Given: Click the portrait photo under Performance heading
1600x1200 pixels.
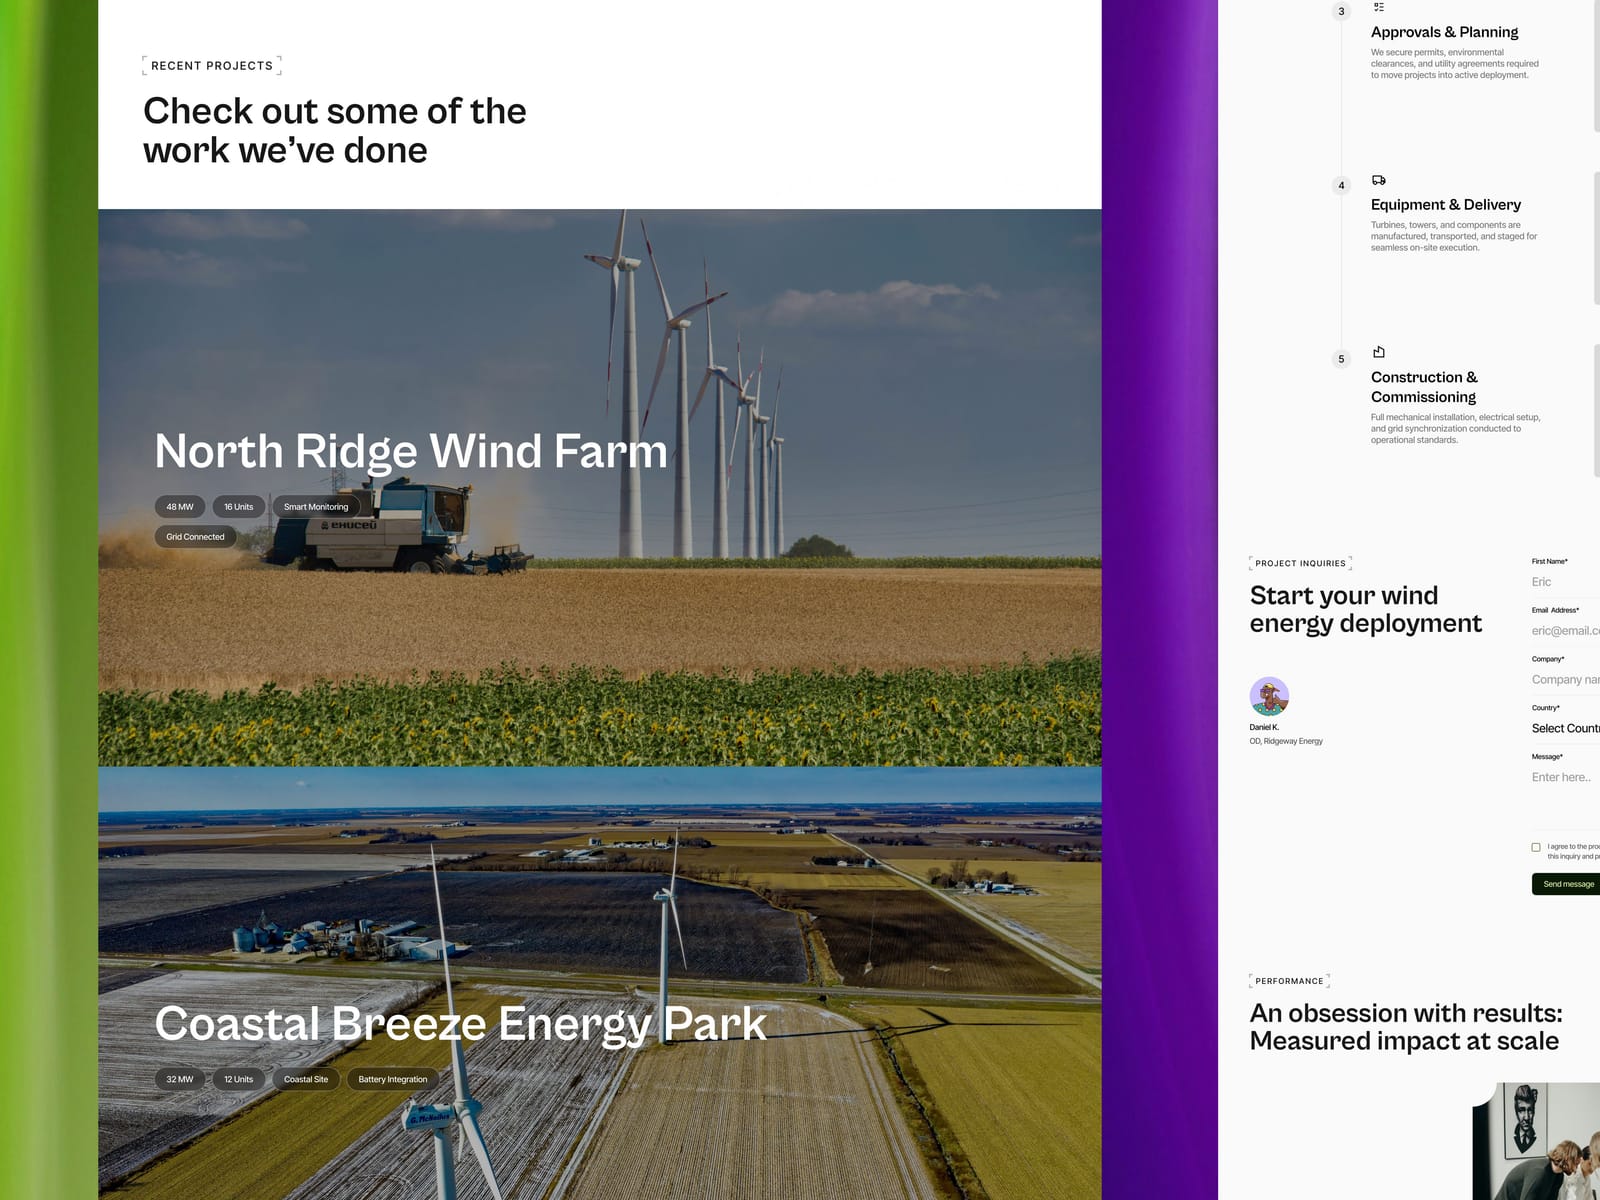Looking at the screenshot, I should click(1536, 1141).
